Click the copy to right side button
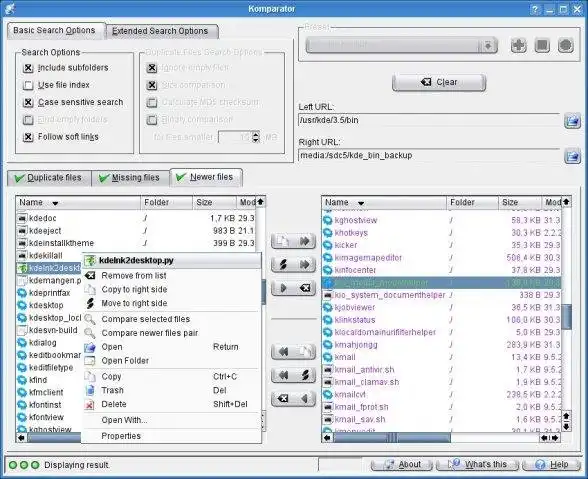Viewport: 588px width, 479px height. click(x=293, y=241)
